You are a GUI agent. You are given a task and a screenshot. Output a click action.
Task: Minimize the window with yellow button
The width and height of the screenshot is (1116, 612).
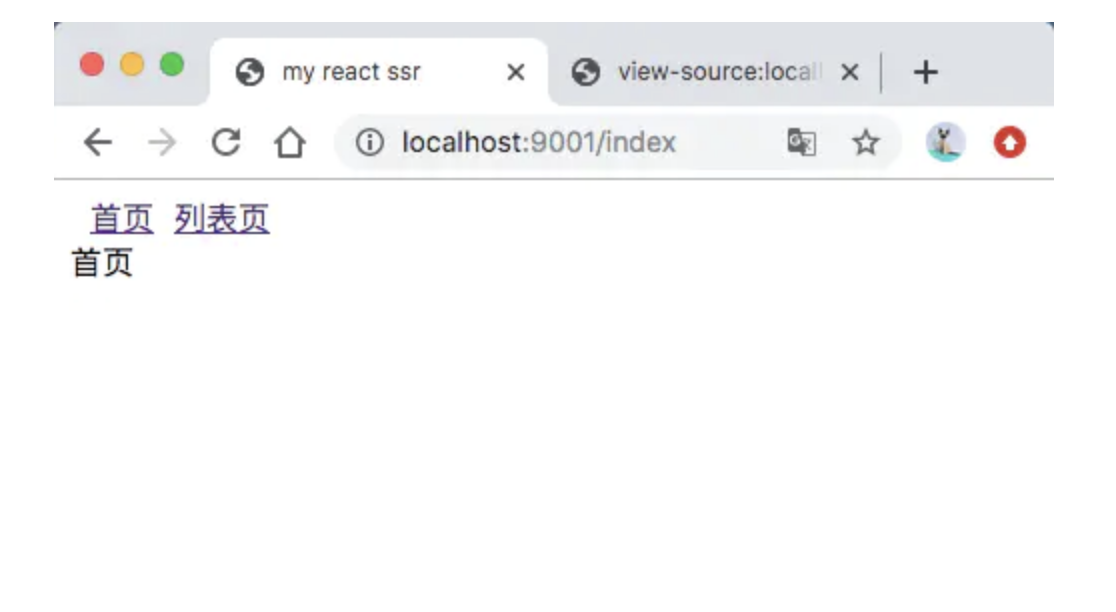click(x=132, y=65)
